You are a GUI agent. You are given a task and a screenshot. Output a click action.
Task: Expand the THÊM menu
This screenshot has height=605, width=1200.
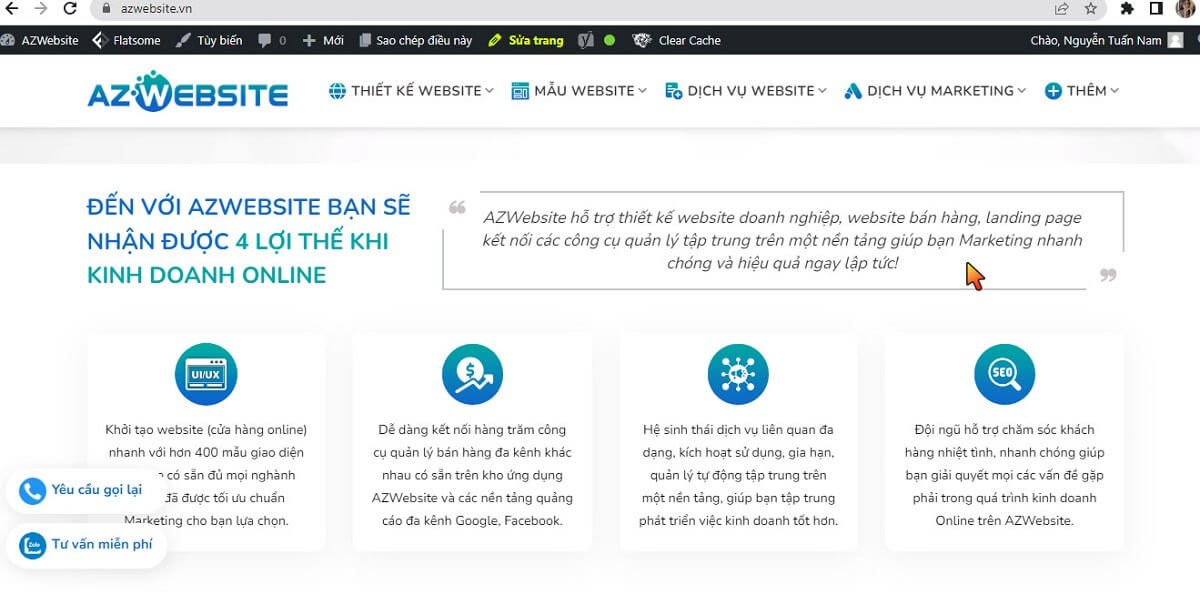click(x=1082, y=91)
